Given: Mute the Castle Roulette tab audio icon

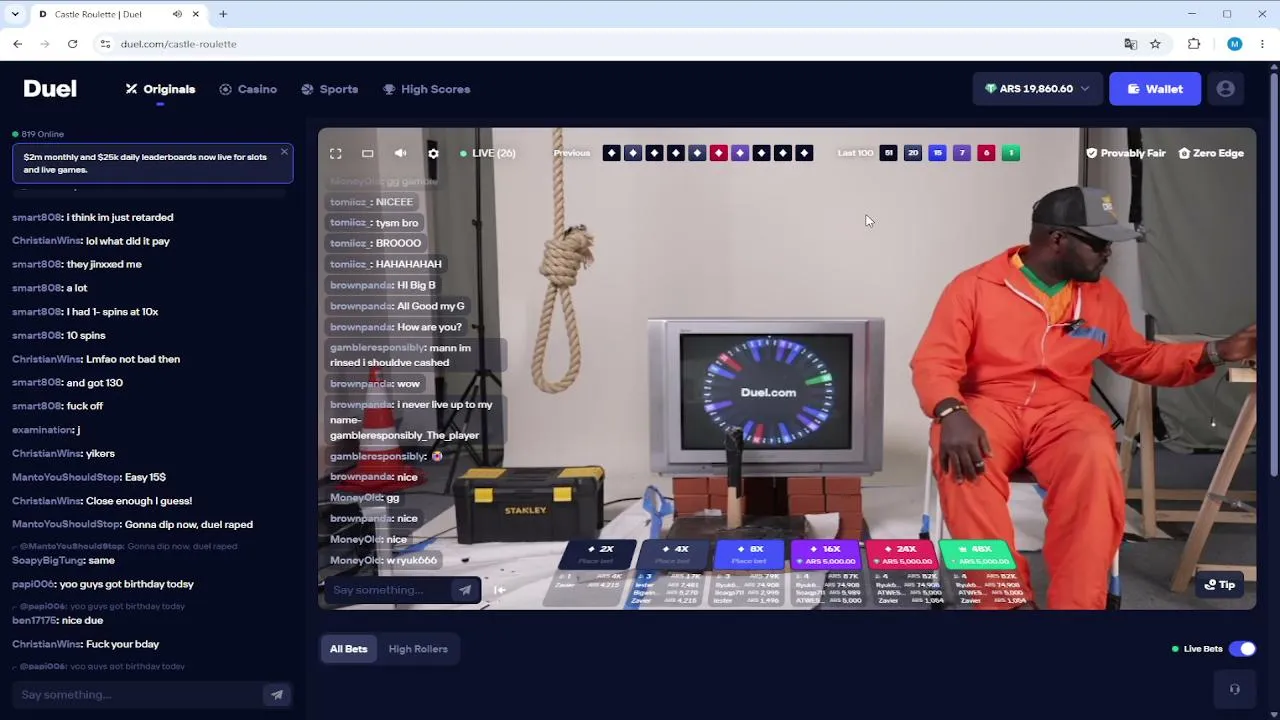Looking at the screenshot, I should [x=177, y=14].
